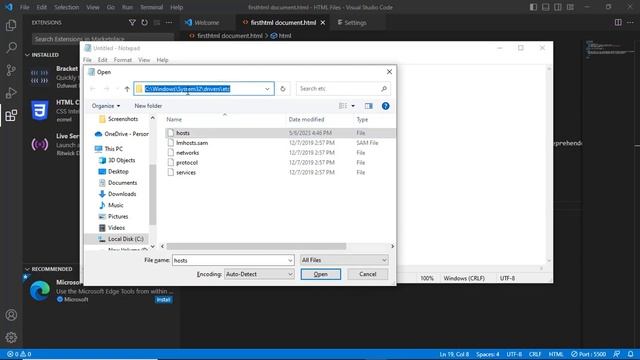Click the Search Extensions in Marketplace field
The height and width of the screenshot is (360, 640).
tap(103, 39)
